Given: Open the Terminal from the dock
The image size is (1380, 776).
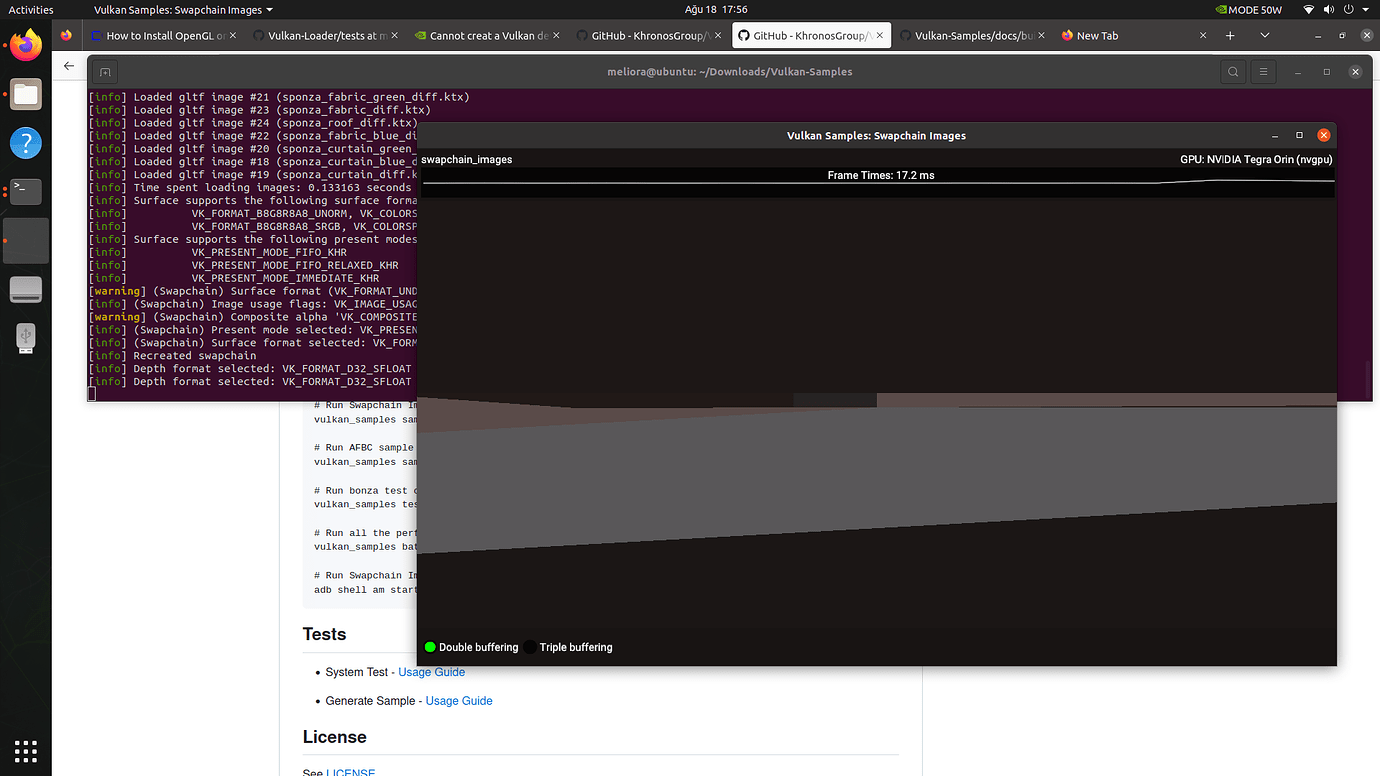Looking at the screenshot, I should tap(25, 190).
